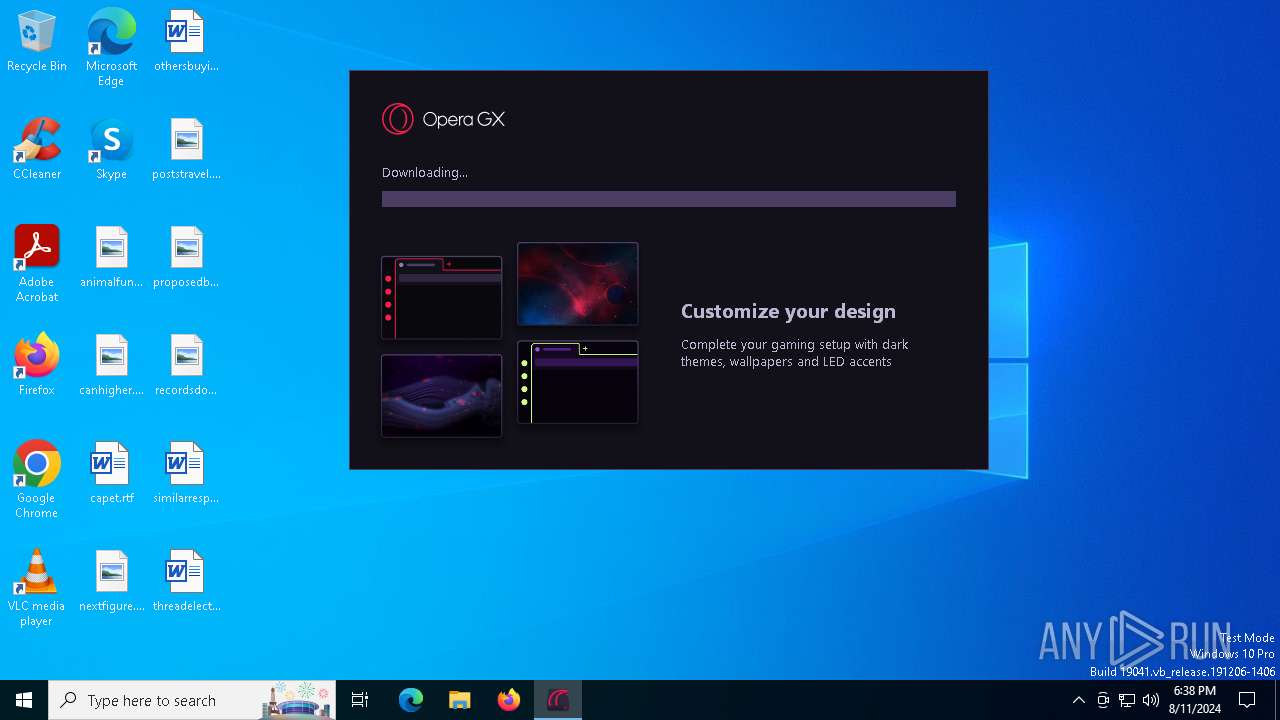Click the Opera GX logo in installer
Image resolution: width=1280 pixels, height=720 pixels.
pos(443,119)
